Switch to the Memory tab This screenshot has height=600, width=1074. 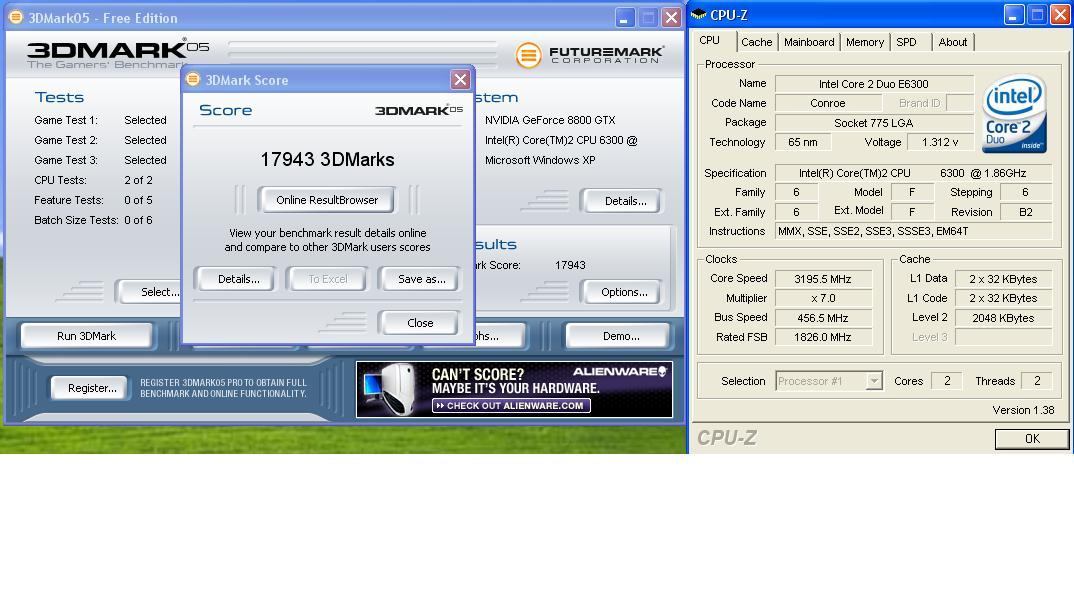[x=864, y=42]
